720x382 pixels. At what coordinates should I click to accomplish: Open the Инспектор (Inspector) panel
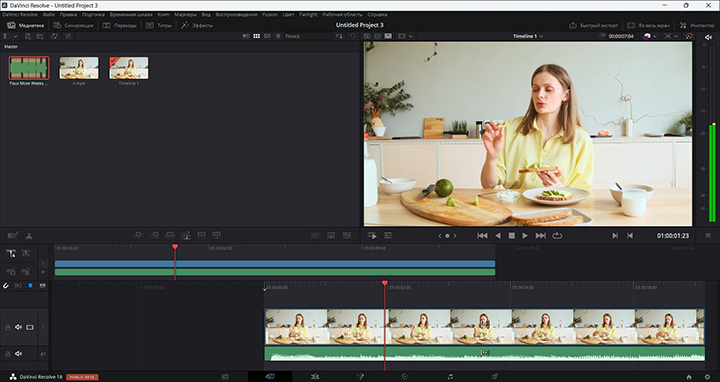(697, 25)
